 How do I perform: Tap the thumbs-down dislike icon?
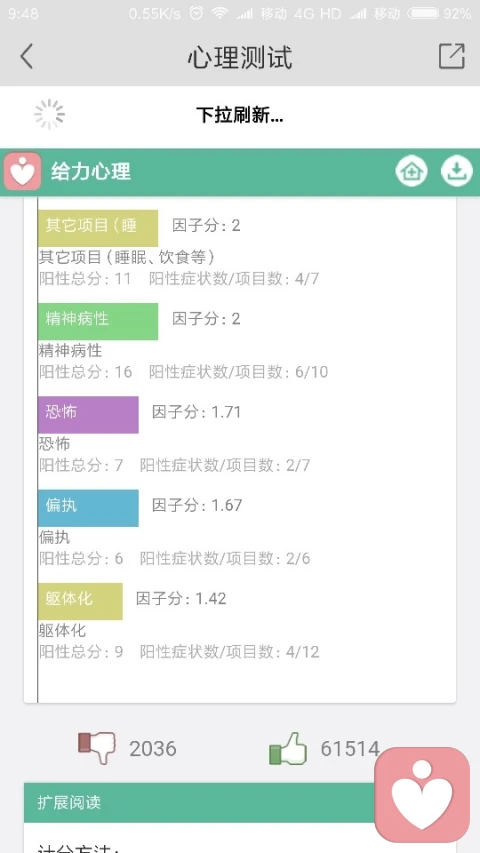(x=97, y=748)
